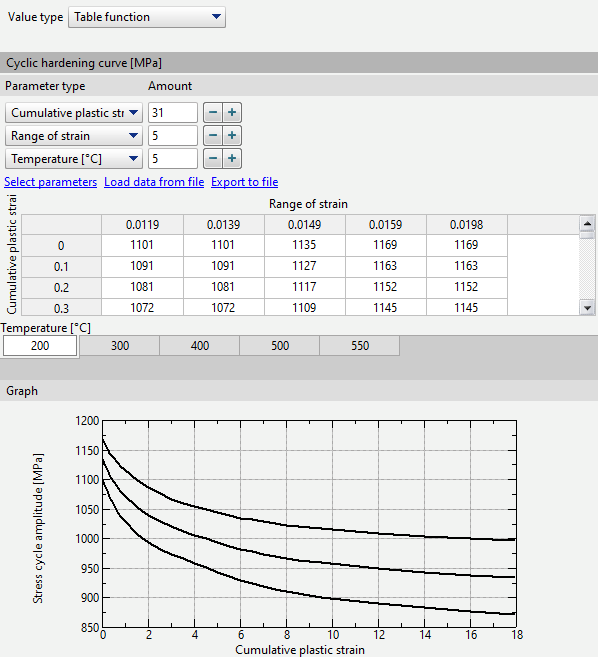Select row header 0
Screen dimensions: 598x657
point(61,246)
